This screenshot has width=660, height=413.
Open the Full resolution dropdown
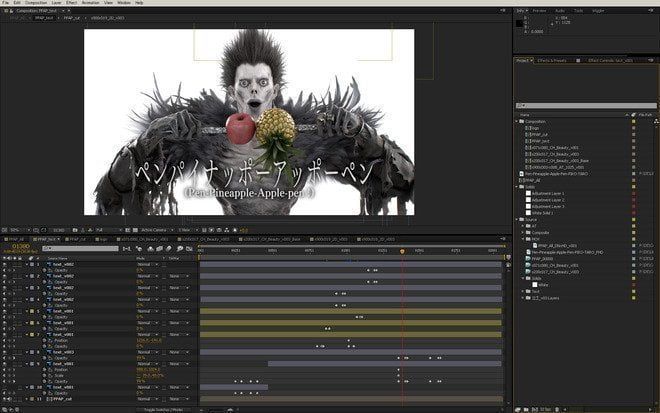pyautogui.click(x=109, y=230)
